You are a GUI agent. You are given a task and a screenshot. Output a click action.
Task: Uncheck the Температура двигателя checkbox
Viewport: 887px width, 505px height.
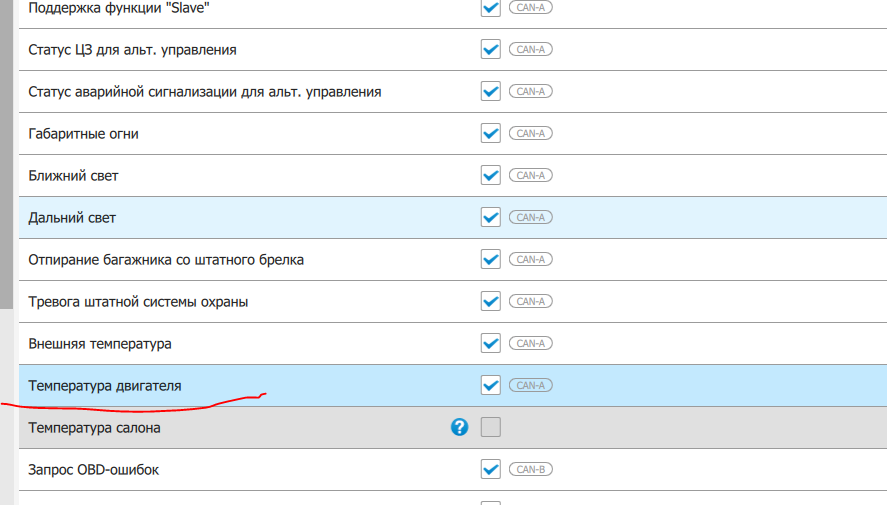tap(490, 385)
